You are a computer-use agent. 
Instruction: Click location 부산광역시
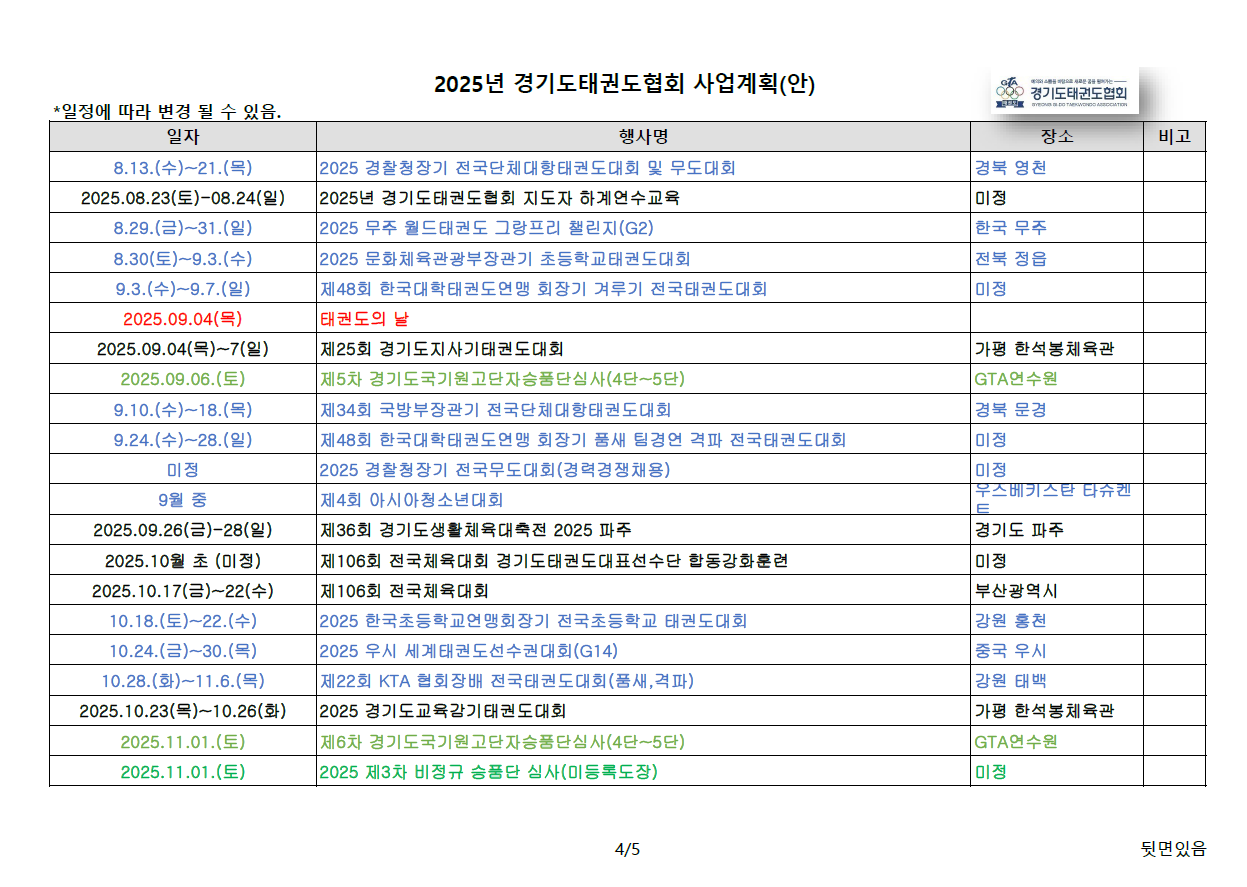pos(1016,591)
